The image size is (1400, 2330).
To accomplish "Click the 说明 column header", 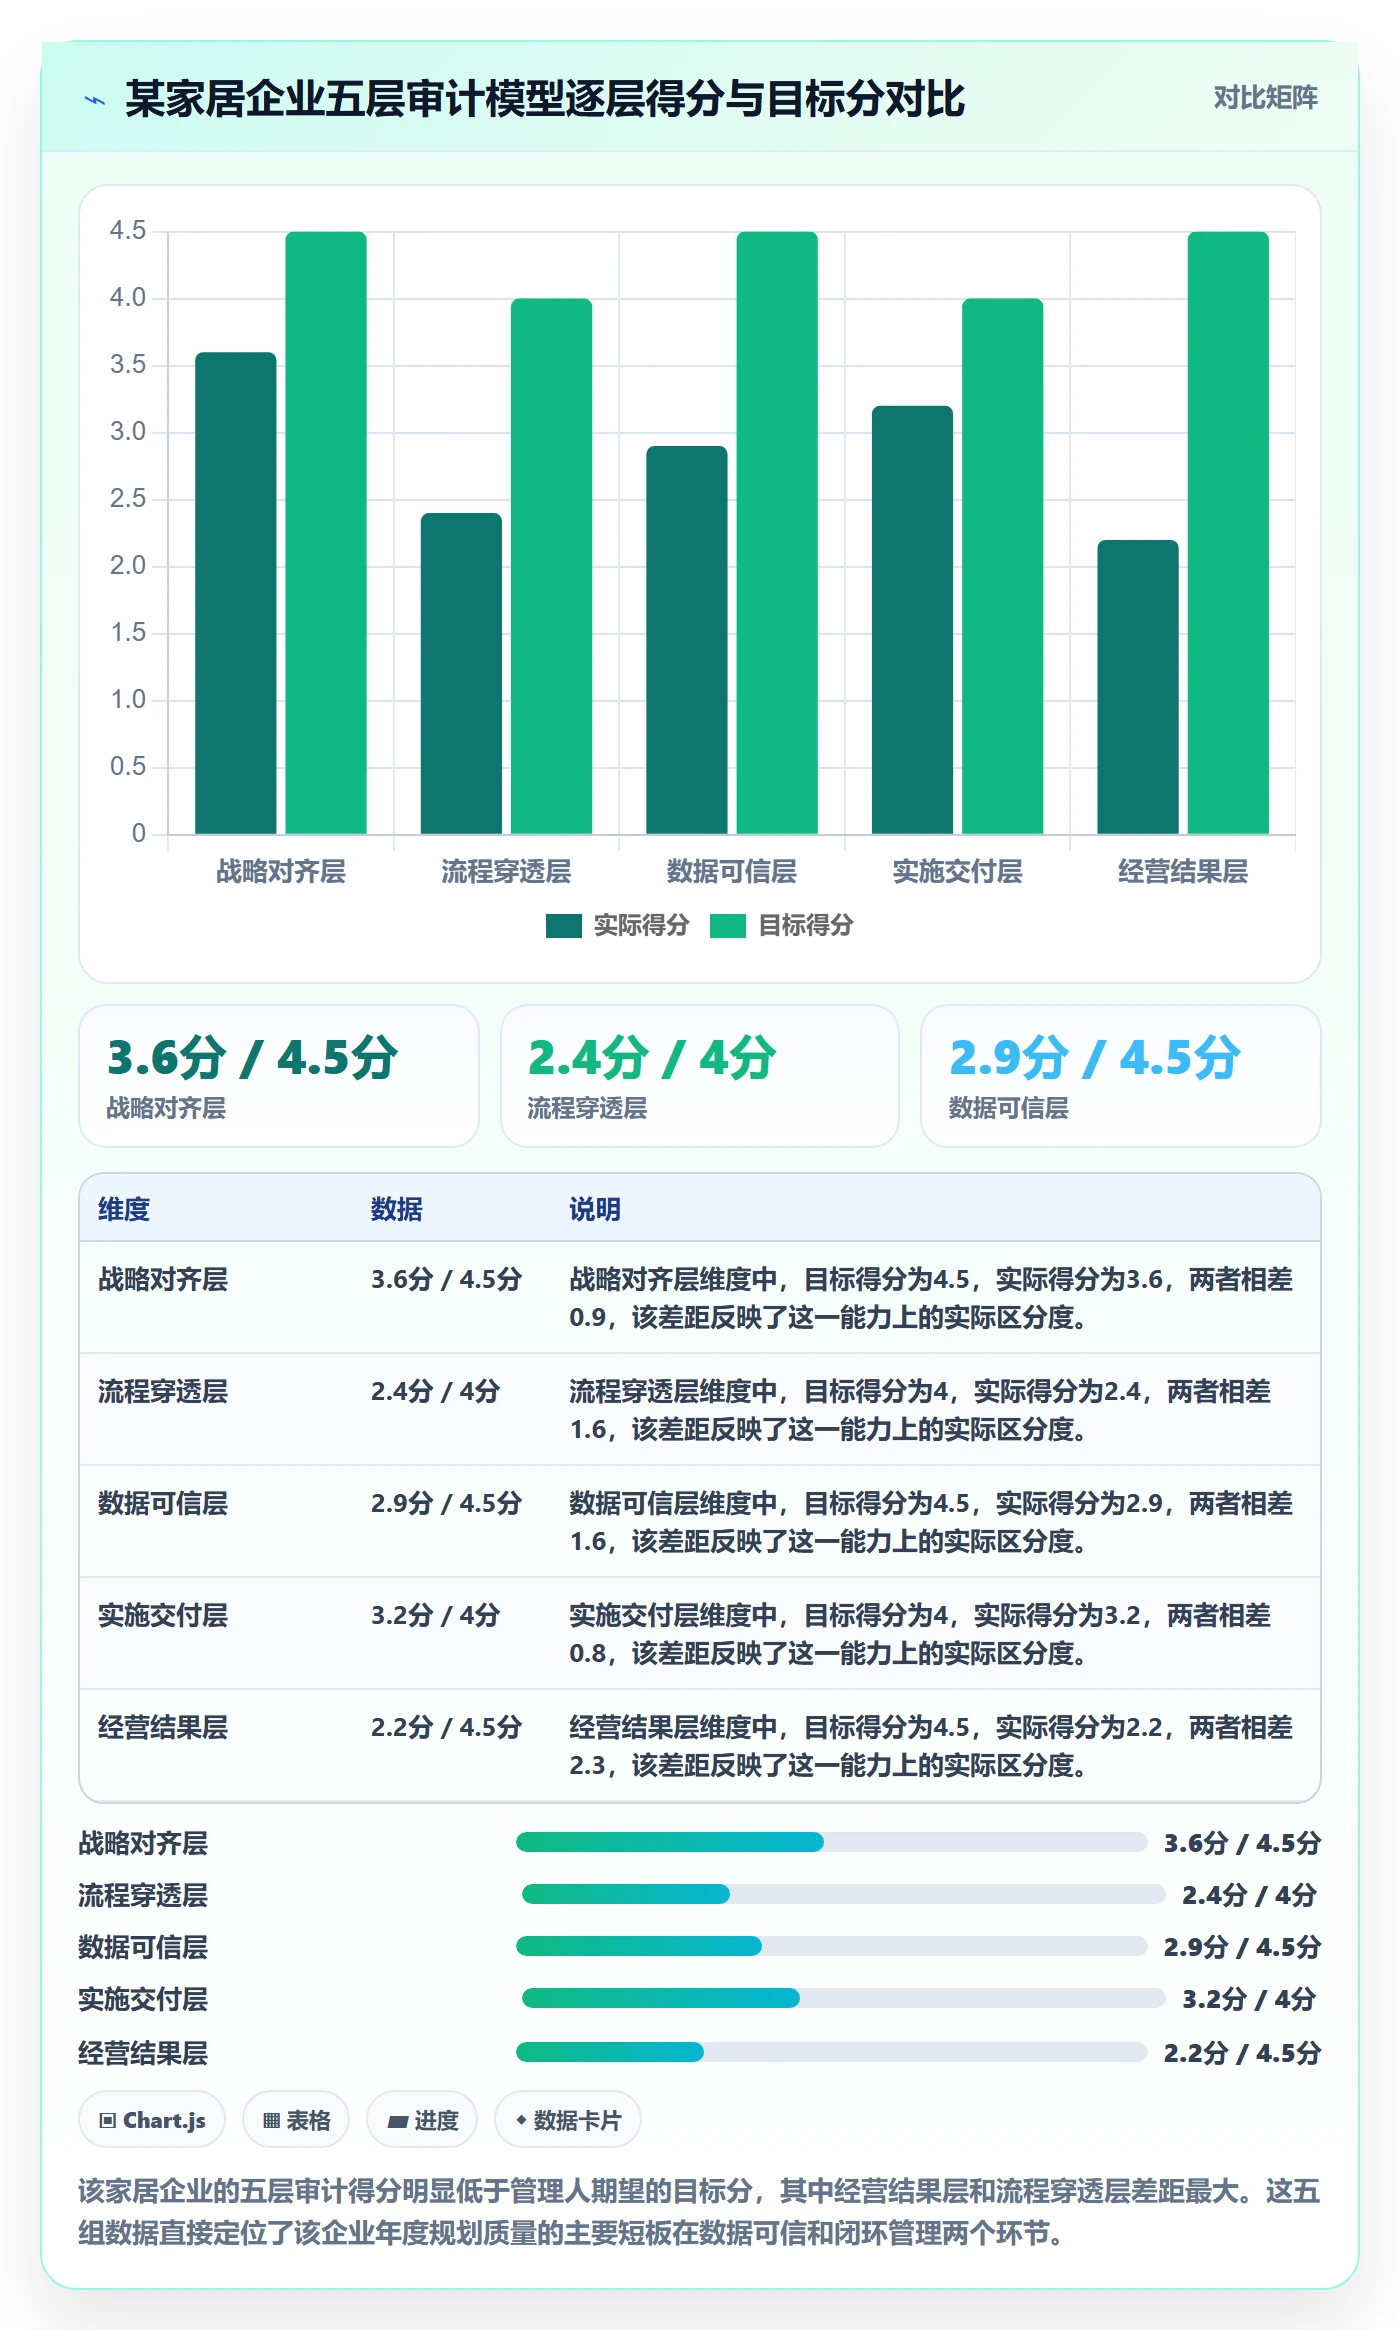I will tap(595, 1209).
